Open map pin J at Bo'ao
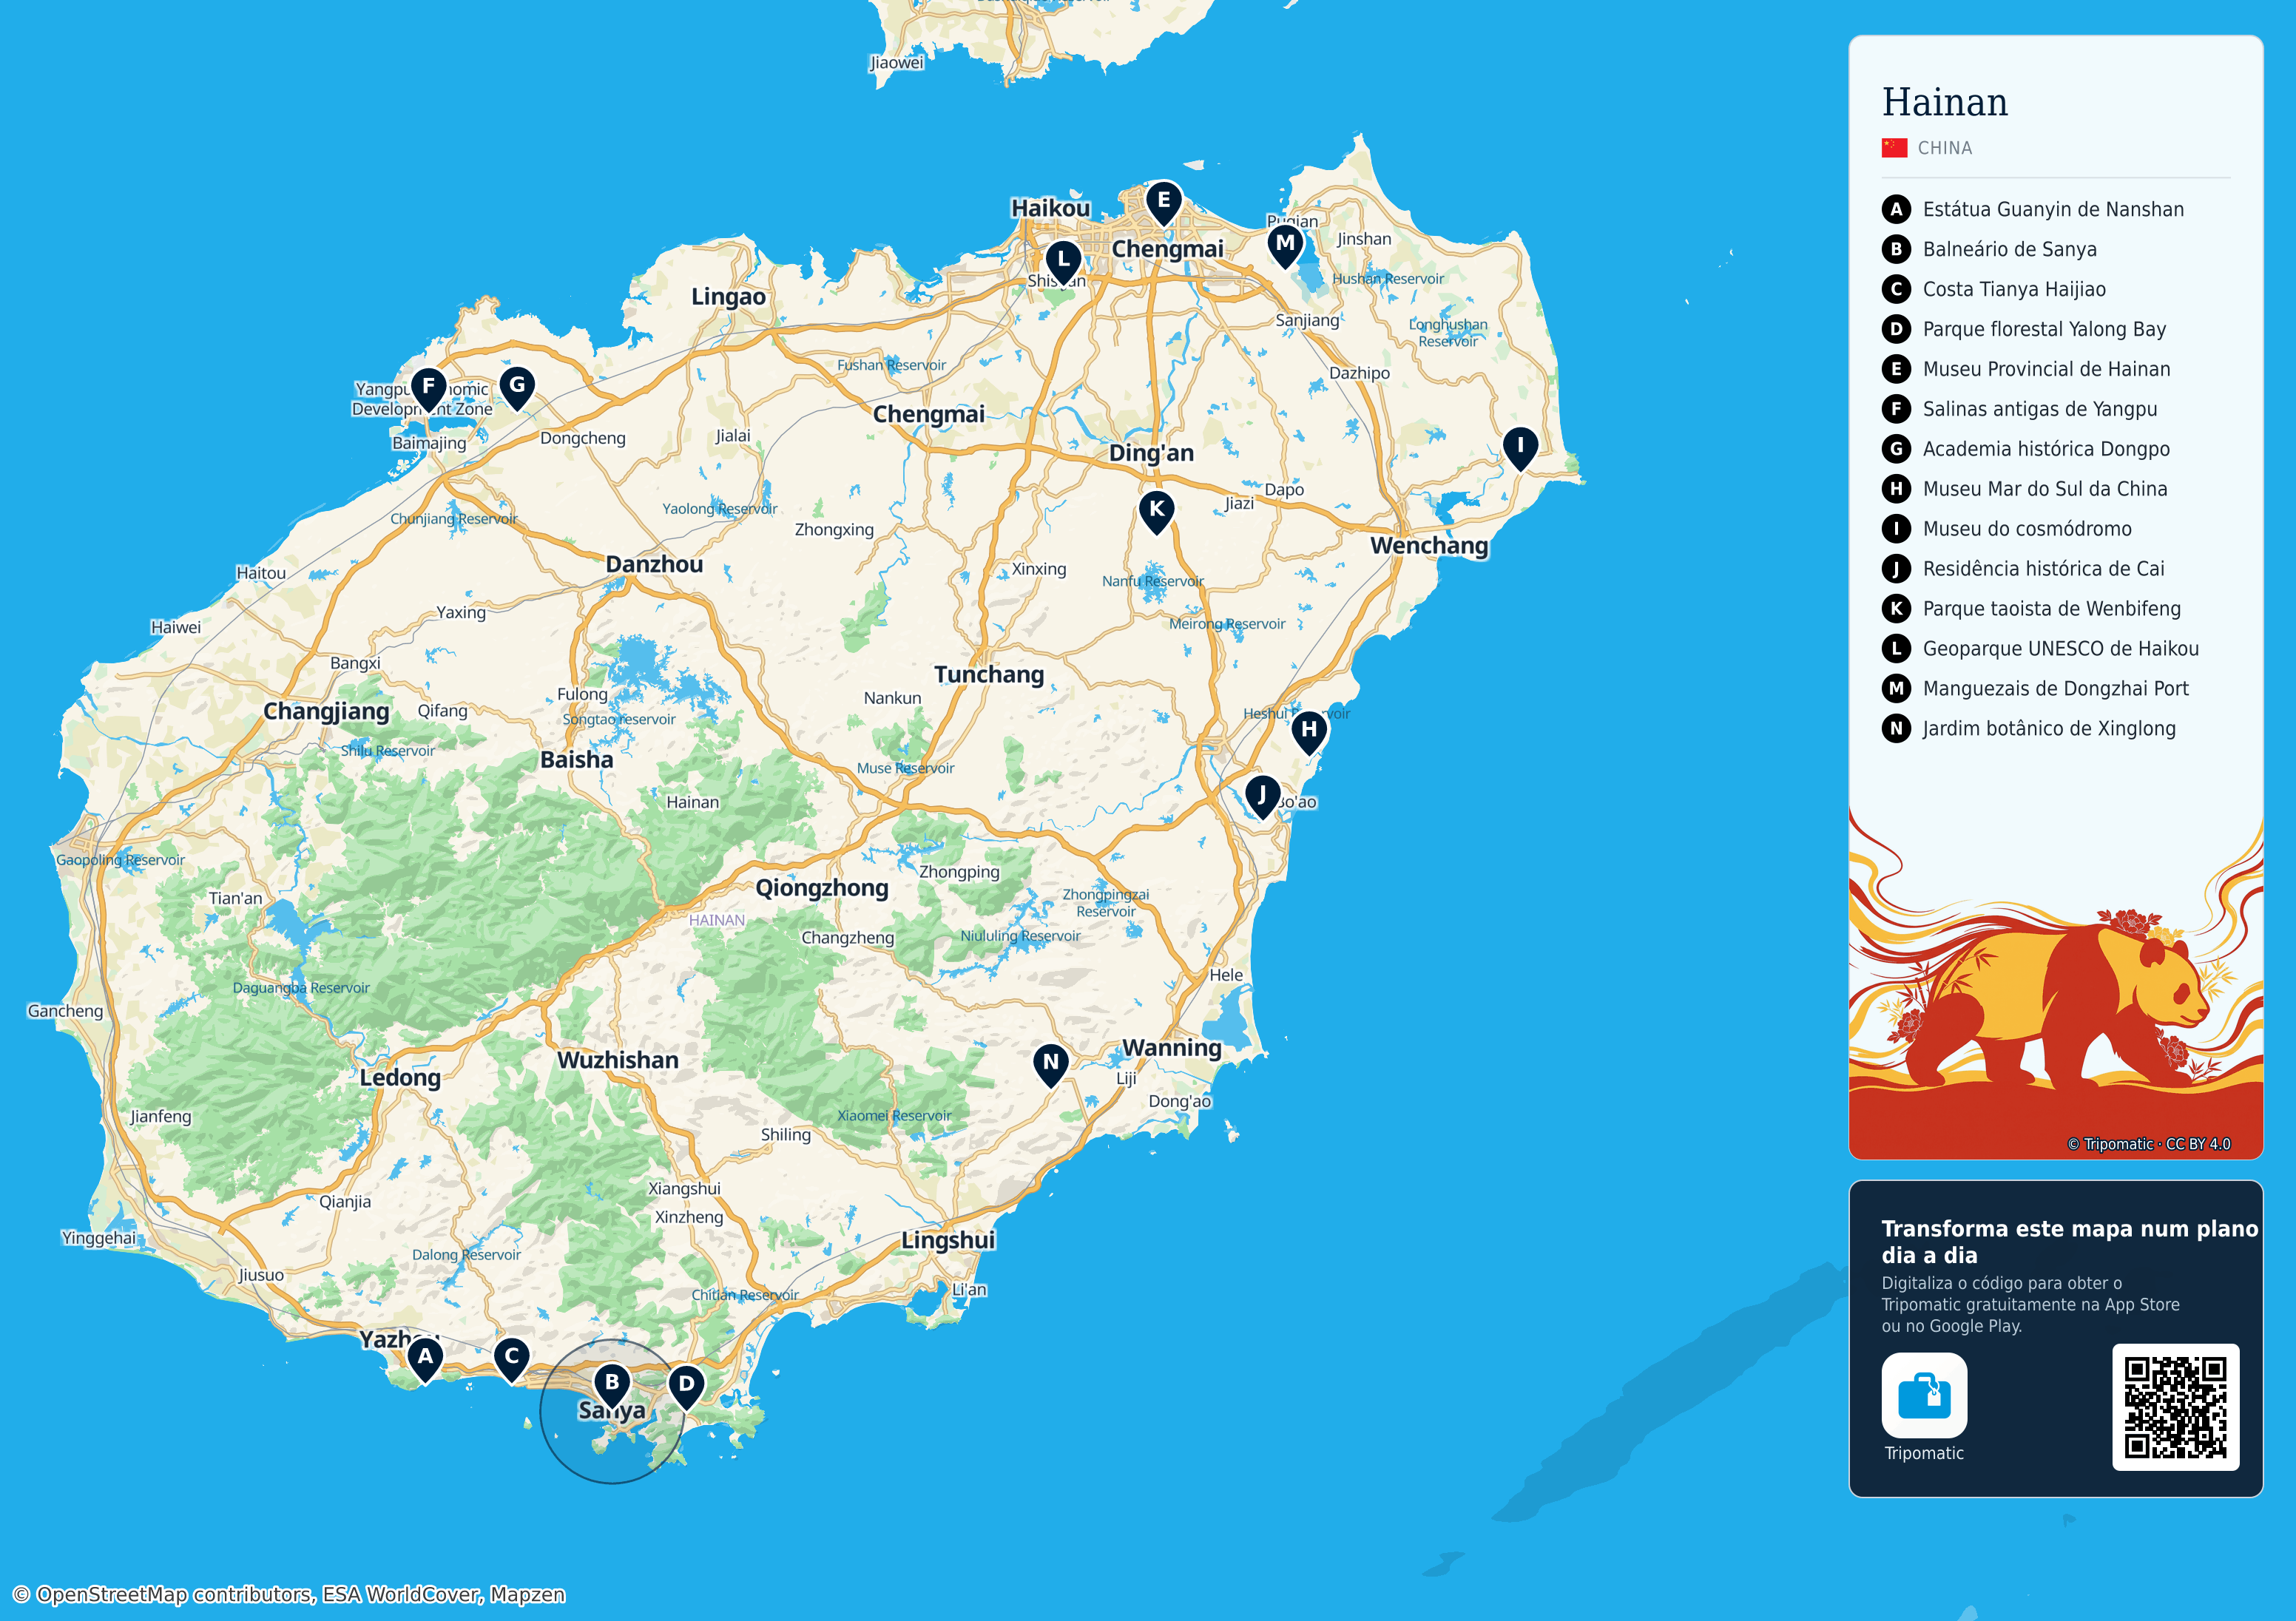The height and width of the screenshot is (1621, 2296). (1262, 798)
